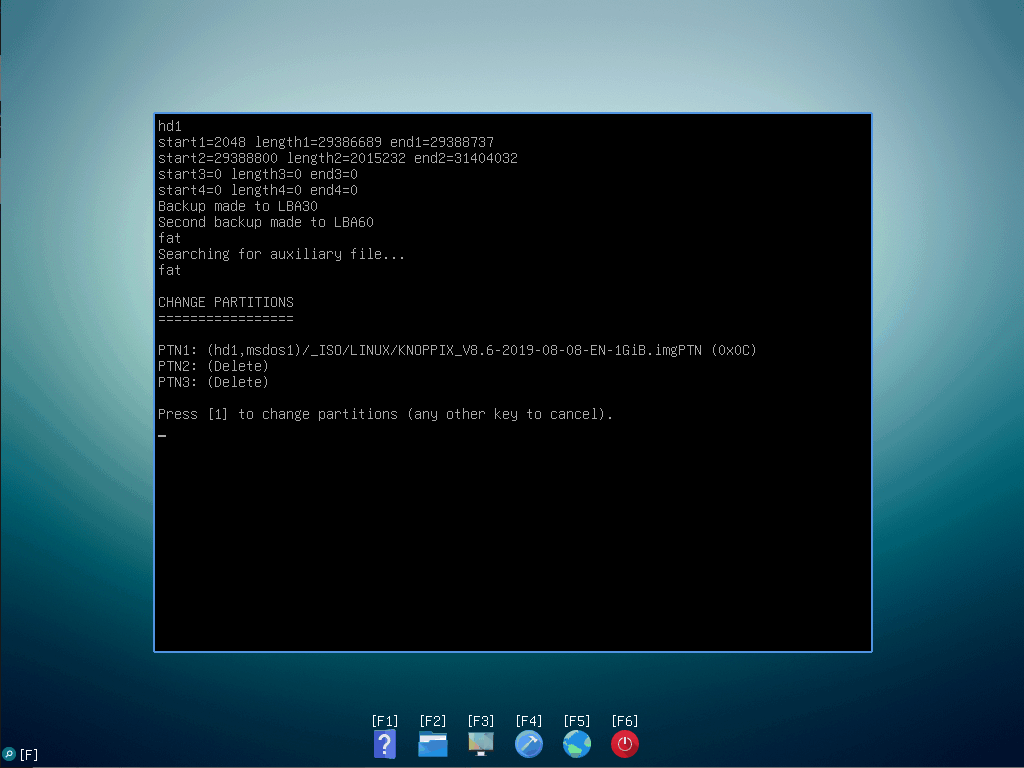Click the blue terminal window border
This screenshot has height=768, width=1024.
(512, 114)
